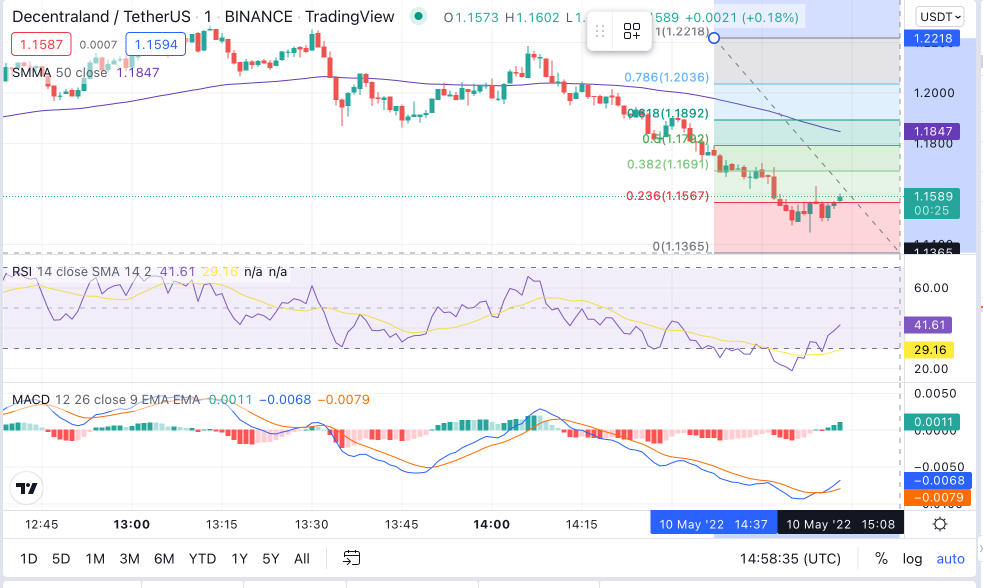
Task: Click the 60.00 RSI axis label
Action: [931, 288]
